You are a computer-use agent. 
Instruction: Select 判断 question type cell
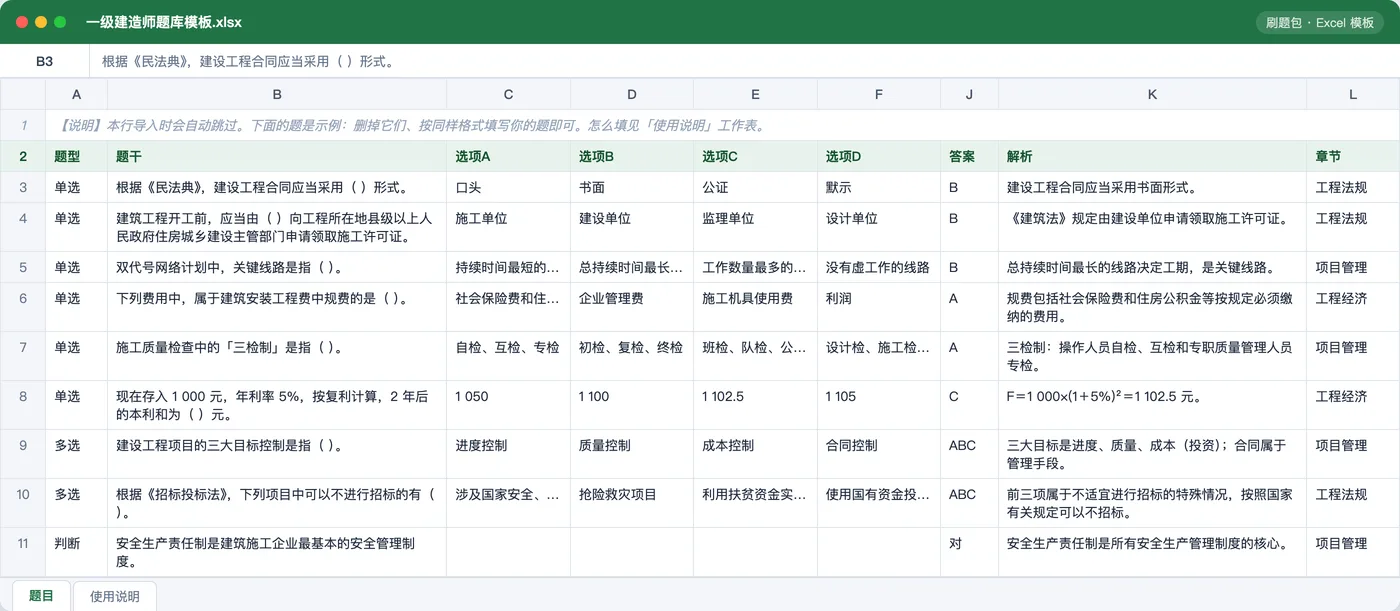76,551
